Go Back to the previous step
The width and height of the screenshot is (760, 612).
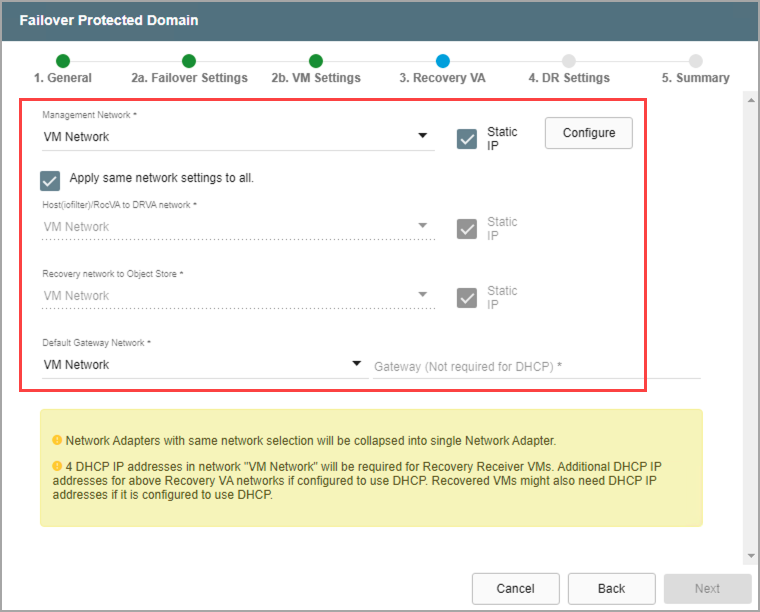(x=611, y=588)
